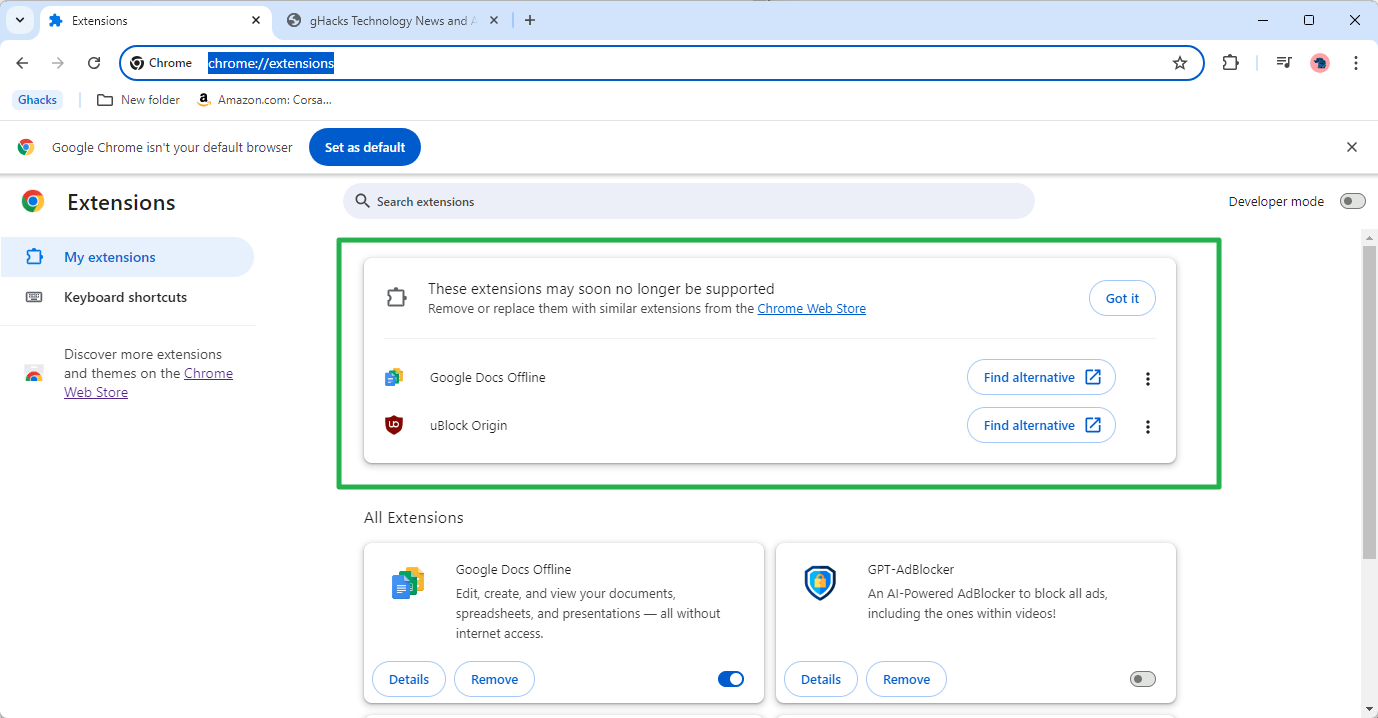Click the forward navigation arrow

(x=58, y=63)
